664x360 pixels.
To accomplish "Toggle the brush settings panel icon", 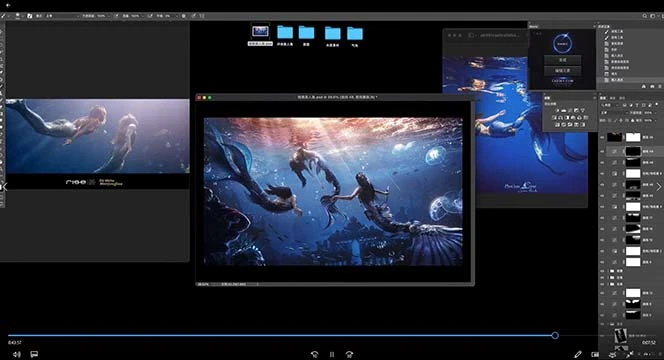I will coord(30,16).
